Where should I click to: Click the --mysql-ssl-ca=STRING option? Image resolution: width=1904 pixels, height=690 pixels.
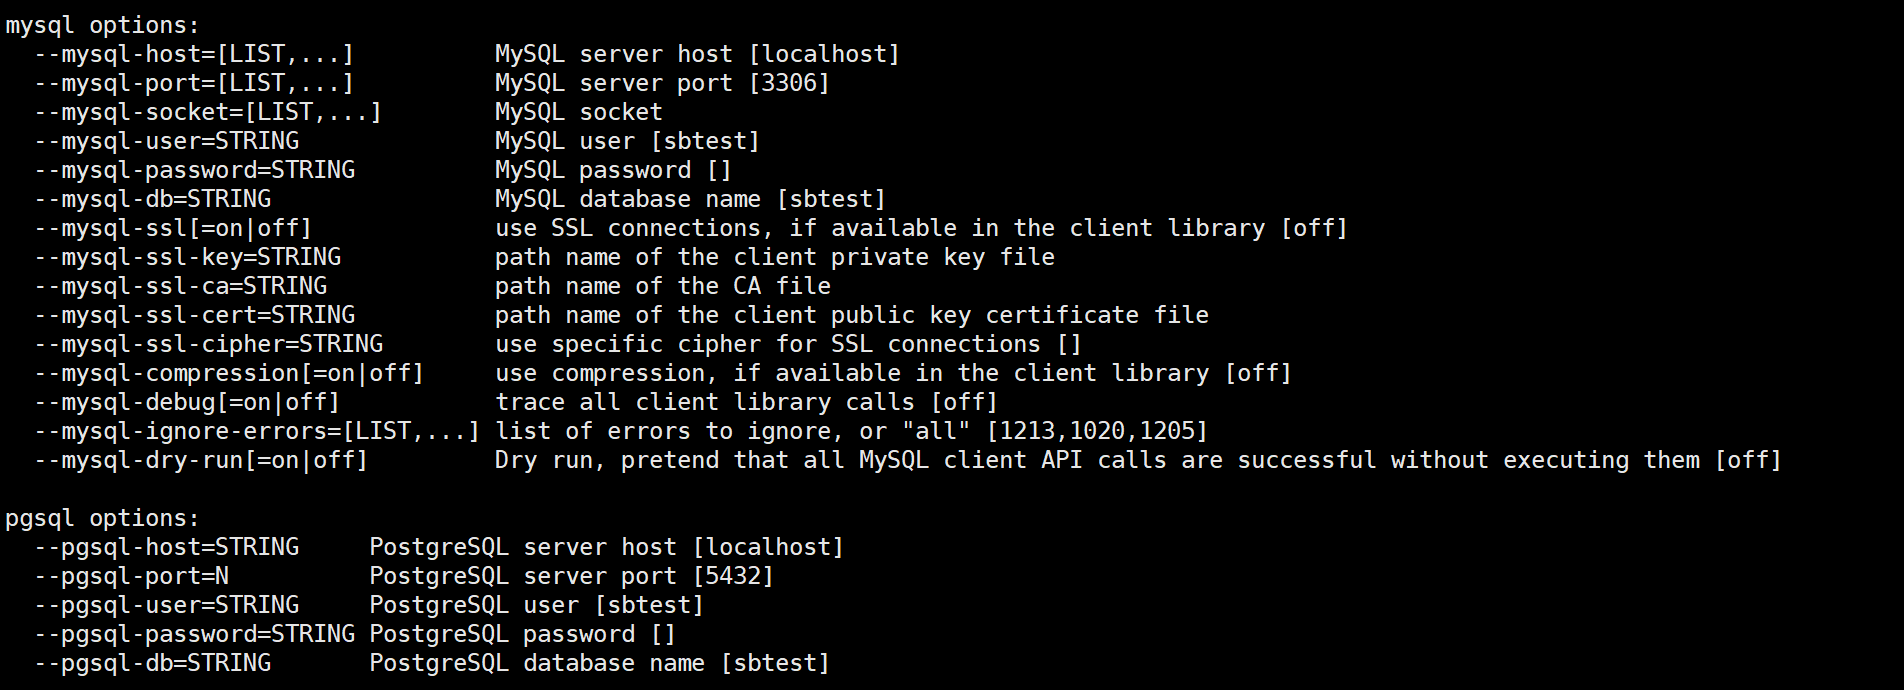180,286
